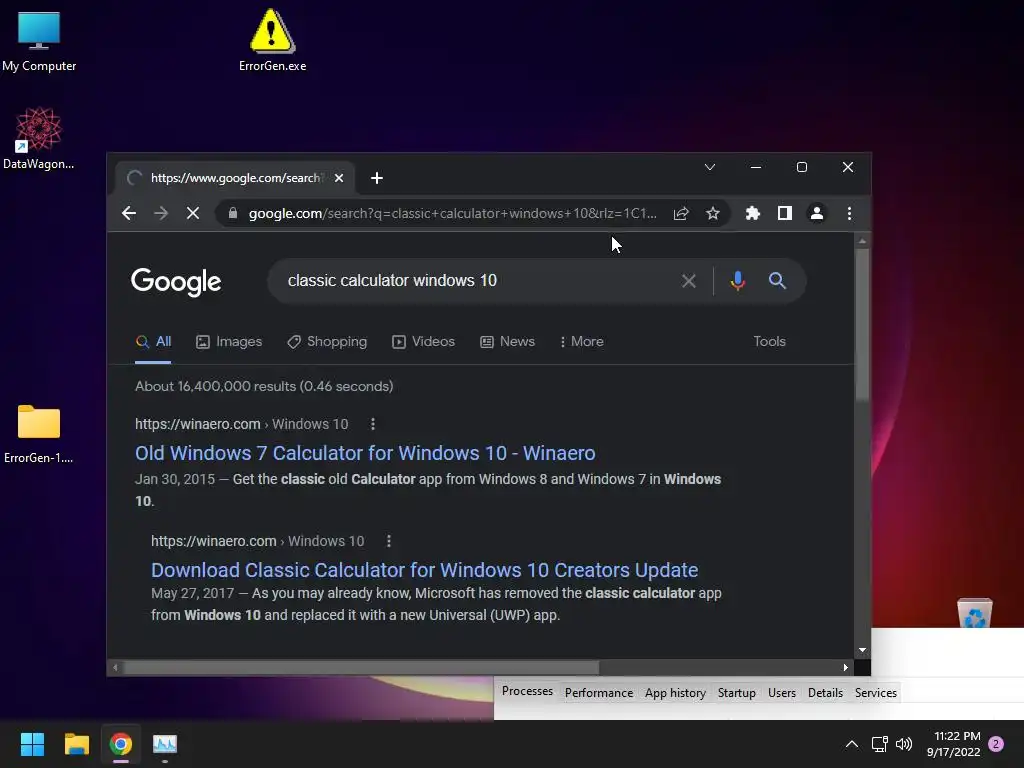Click the vertical scrollbar down arrow
The image size is (1024, 768).
click(862, 650)
